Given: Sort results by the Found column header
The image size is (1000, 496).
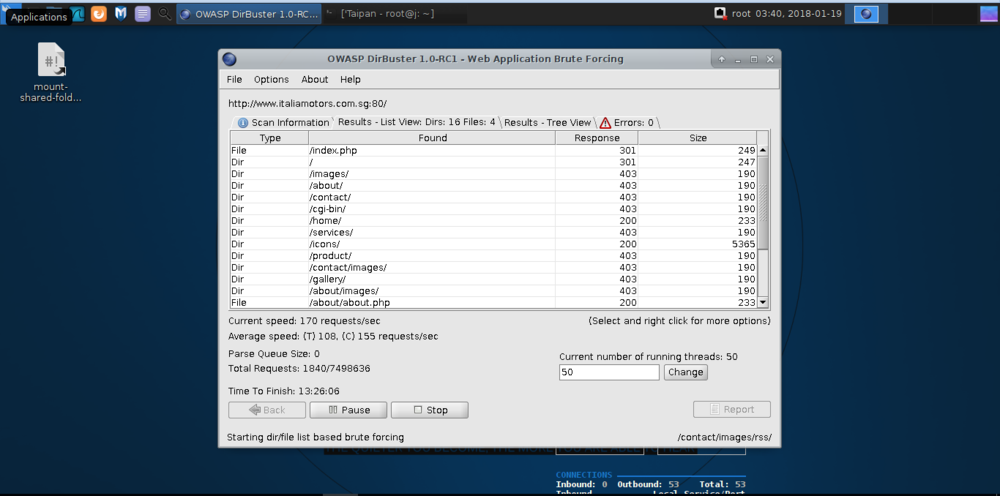Looking at the screenshot, I should coord(432,138).
